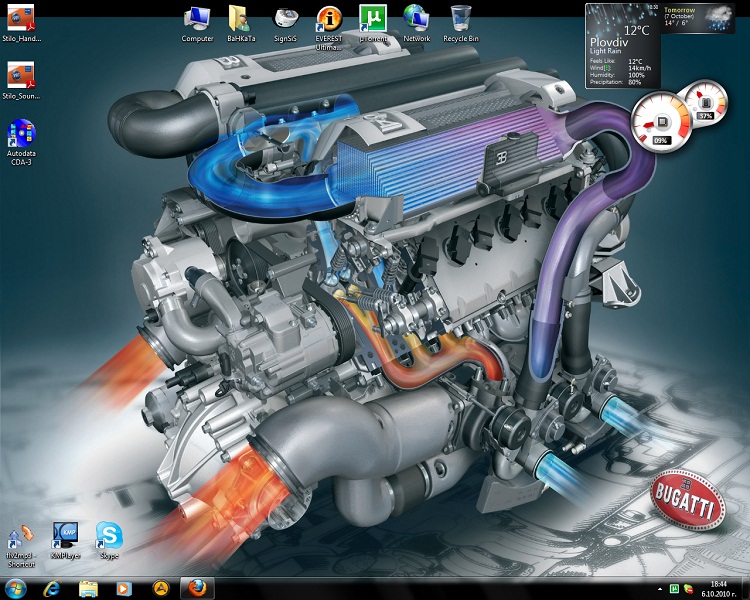Open the BaHKaTa folder
The width and height of the screenshot is (750, 600).
[240, 19]
